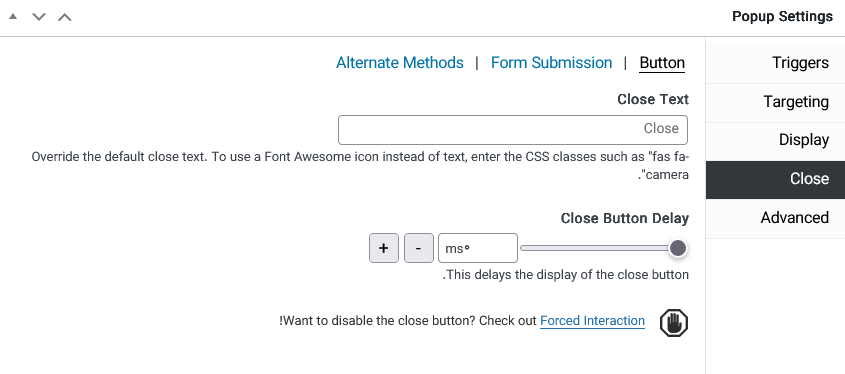This screenshot has height=374, width=845.
Task: Open the Alternate Methods section
Action: click(x=400, y=63)
